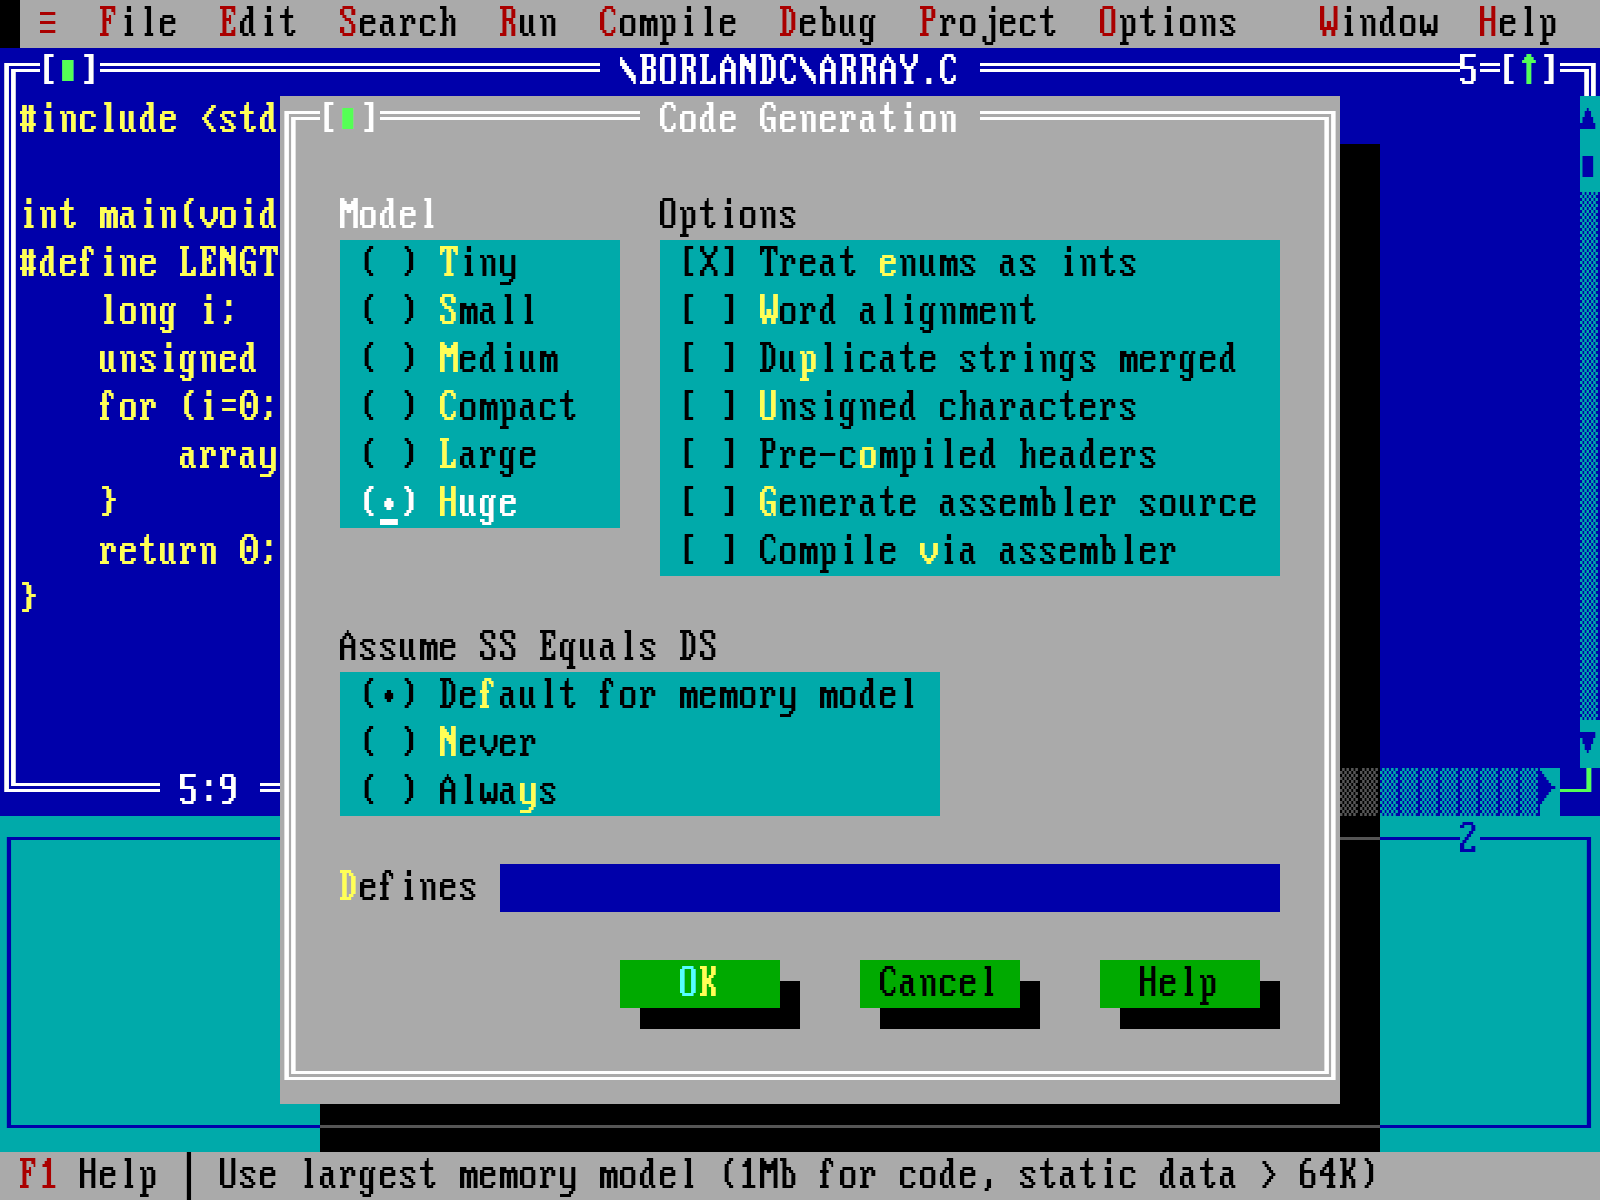This screenshot has width=1600, height=1200.
Task: Zoom the ARRAY.C editor window arrow icon
Action: click(1528, 70)
